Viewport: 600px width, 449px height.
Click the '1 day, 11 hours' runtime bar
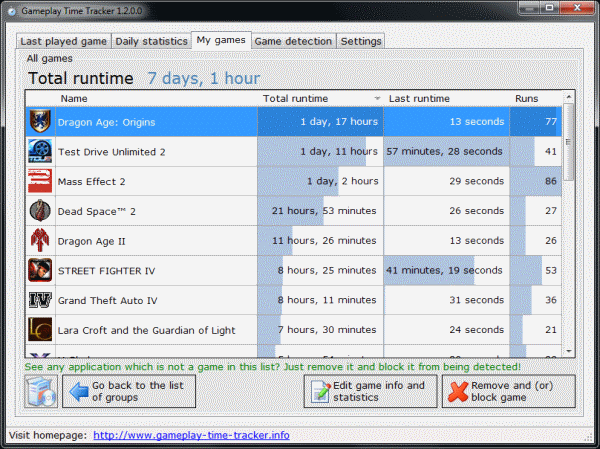(x=320, y=152)
